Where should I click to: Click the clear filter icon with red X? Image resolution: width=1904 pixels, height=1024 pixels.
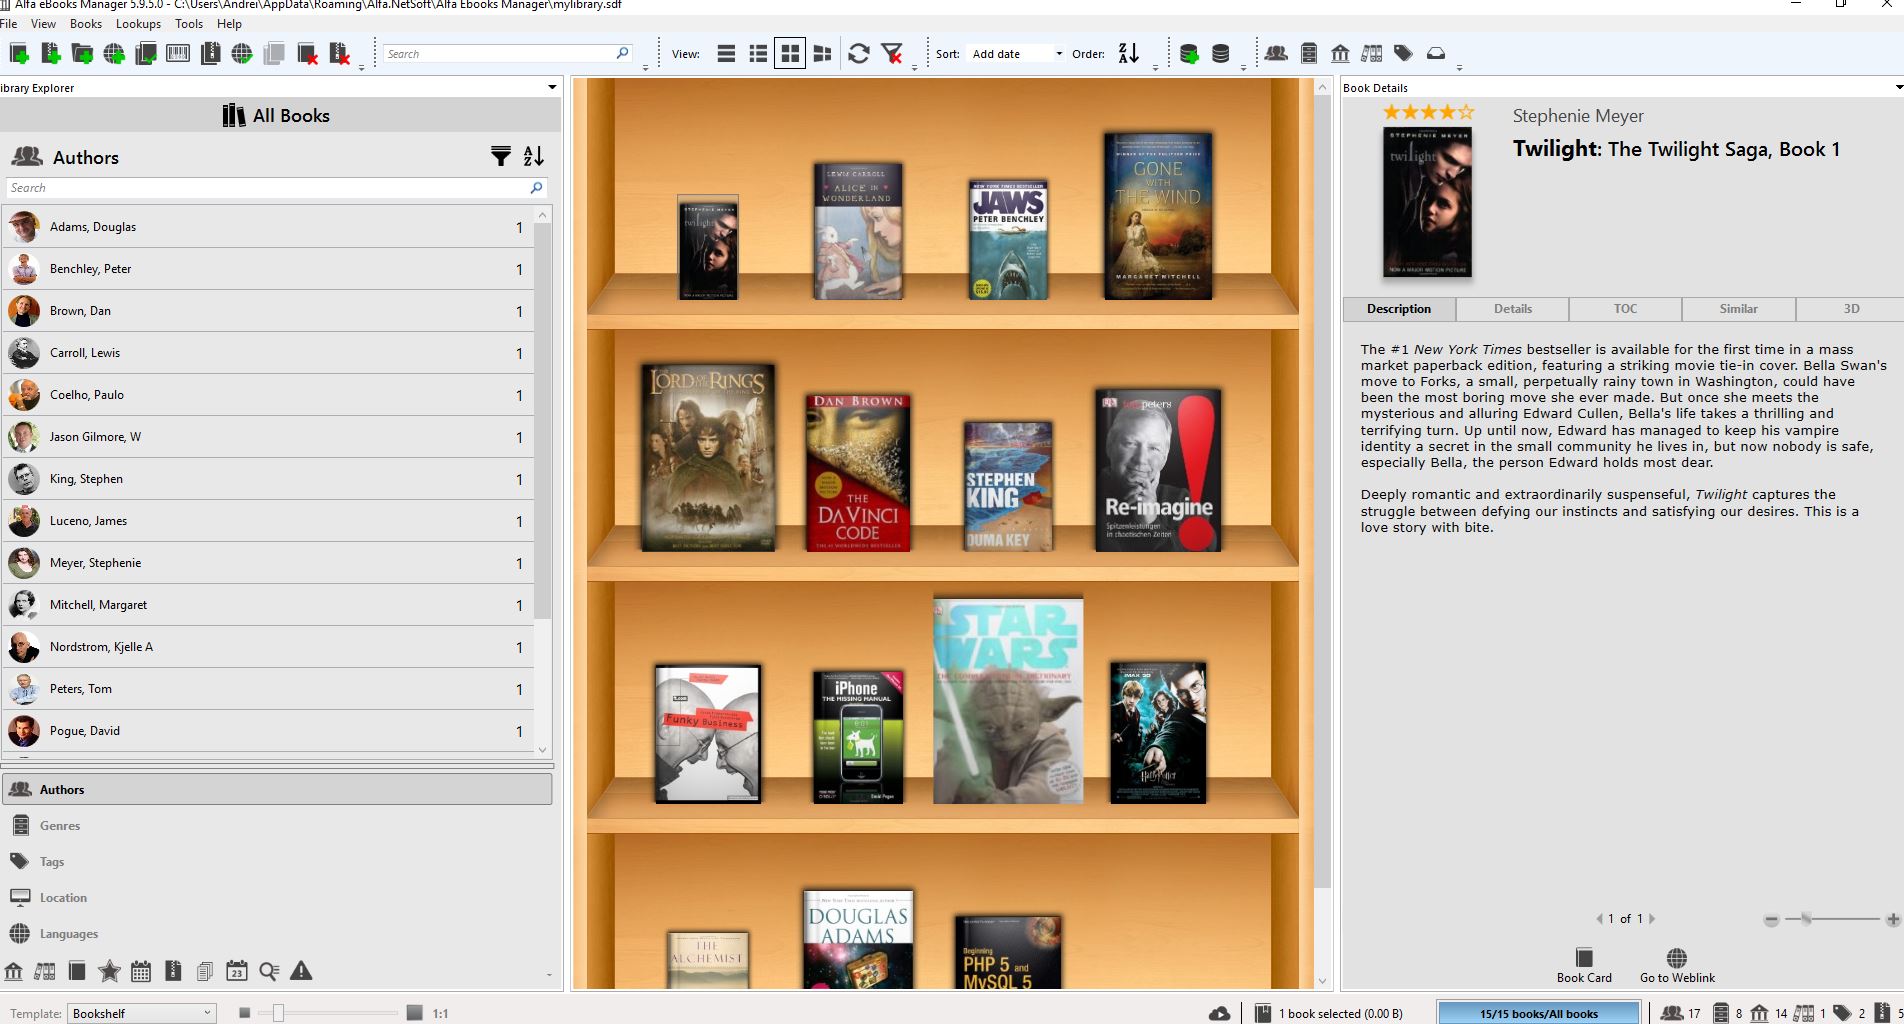coord(892,54)
